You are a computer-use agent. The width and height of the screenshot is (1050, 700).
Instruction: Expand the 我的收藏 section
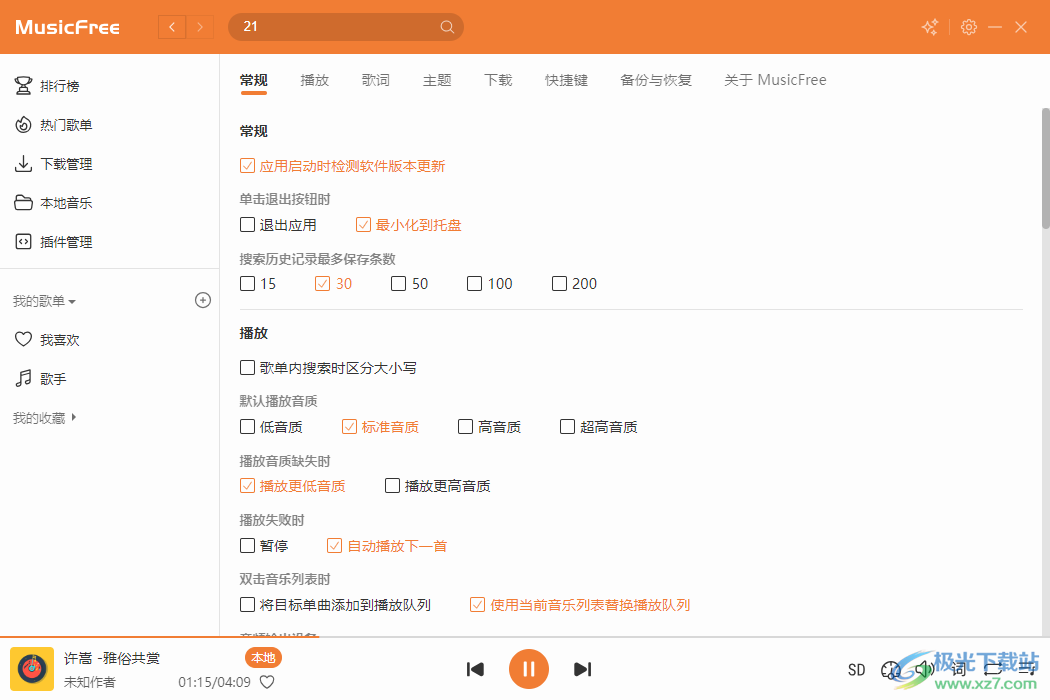pyautogui.click(x=44, y=417)
